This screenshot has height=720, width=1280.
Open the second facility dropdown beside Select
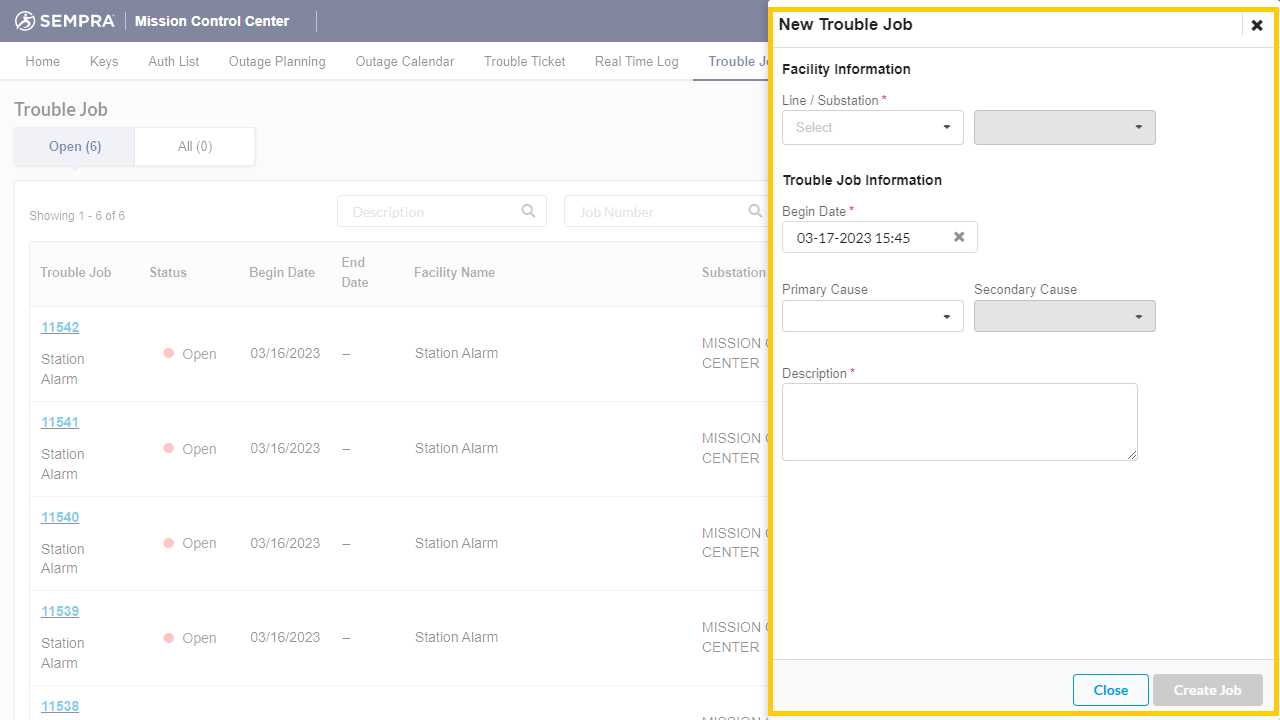click(1064, 127)
